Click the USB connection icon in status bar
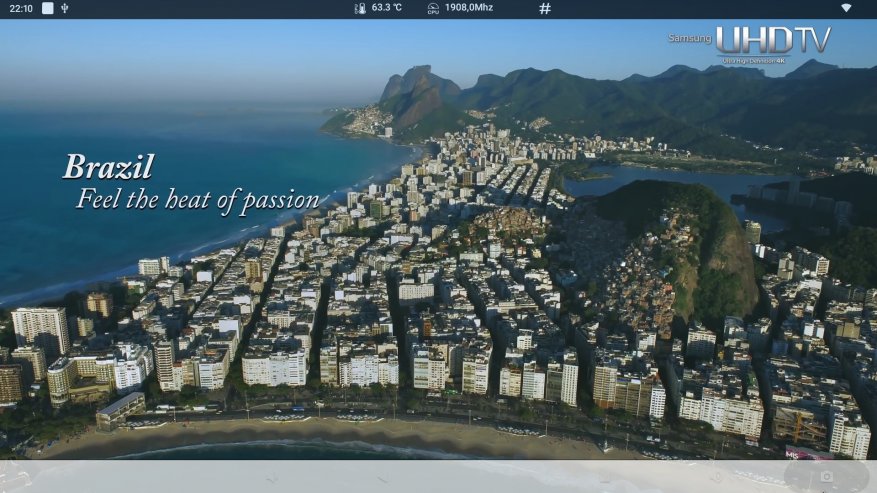 (x=65, y=8)
